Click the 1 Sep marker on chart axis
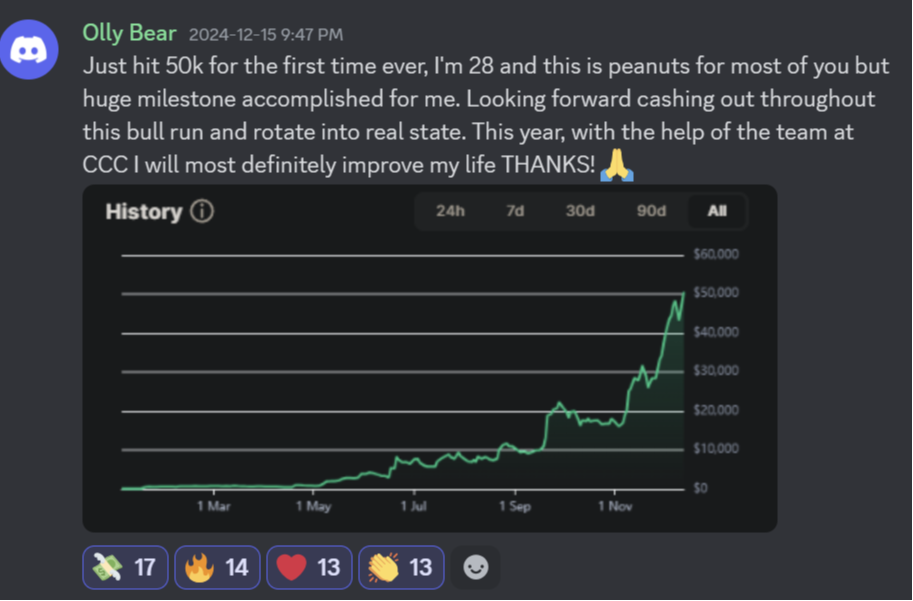Image resolution: width=913 pixels, height=601 pixels. pyautogui.click(x=515, y=506)
